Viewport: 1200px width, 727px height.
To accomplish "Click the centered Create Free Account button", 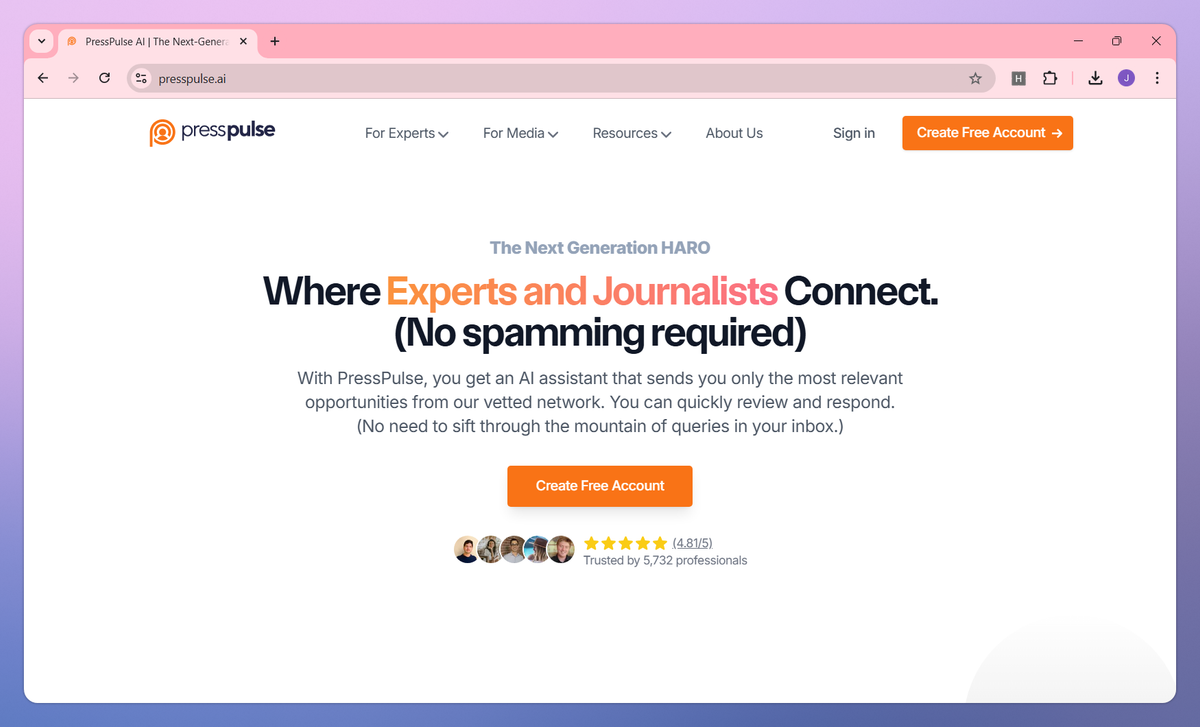I will click(600, 485).
